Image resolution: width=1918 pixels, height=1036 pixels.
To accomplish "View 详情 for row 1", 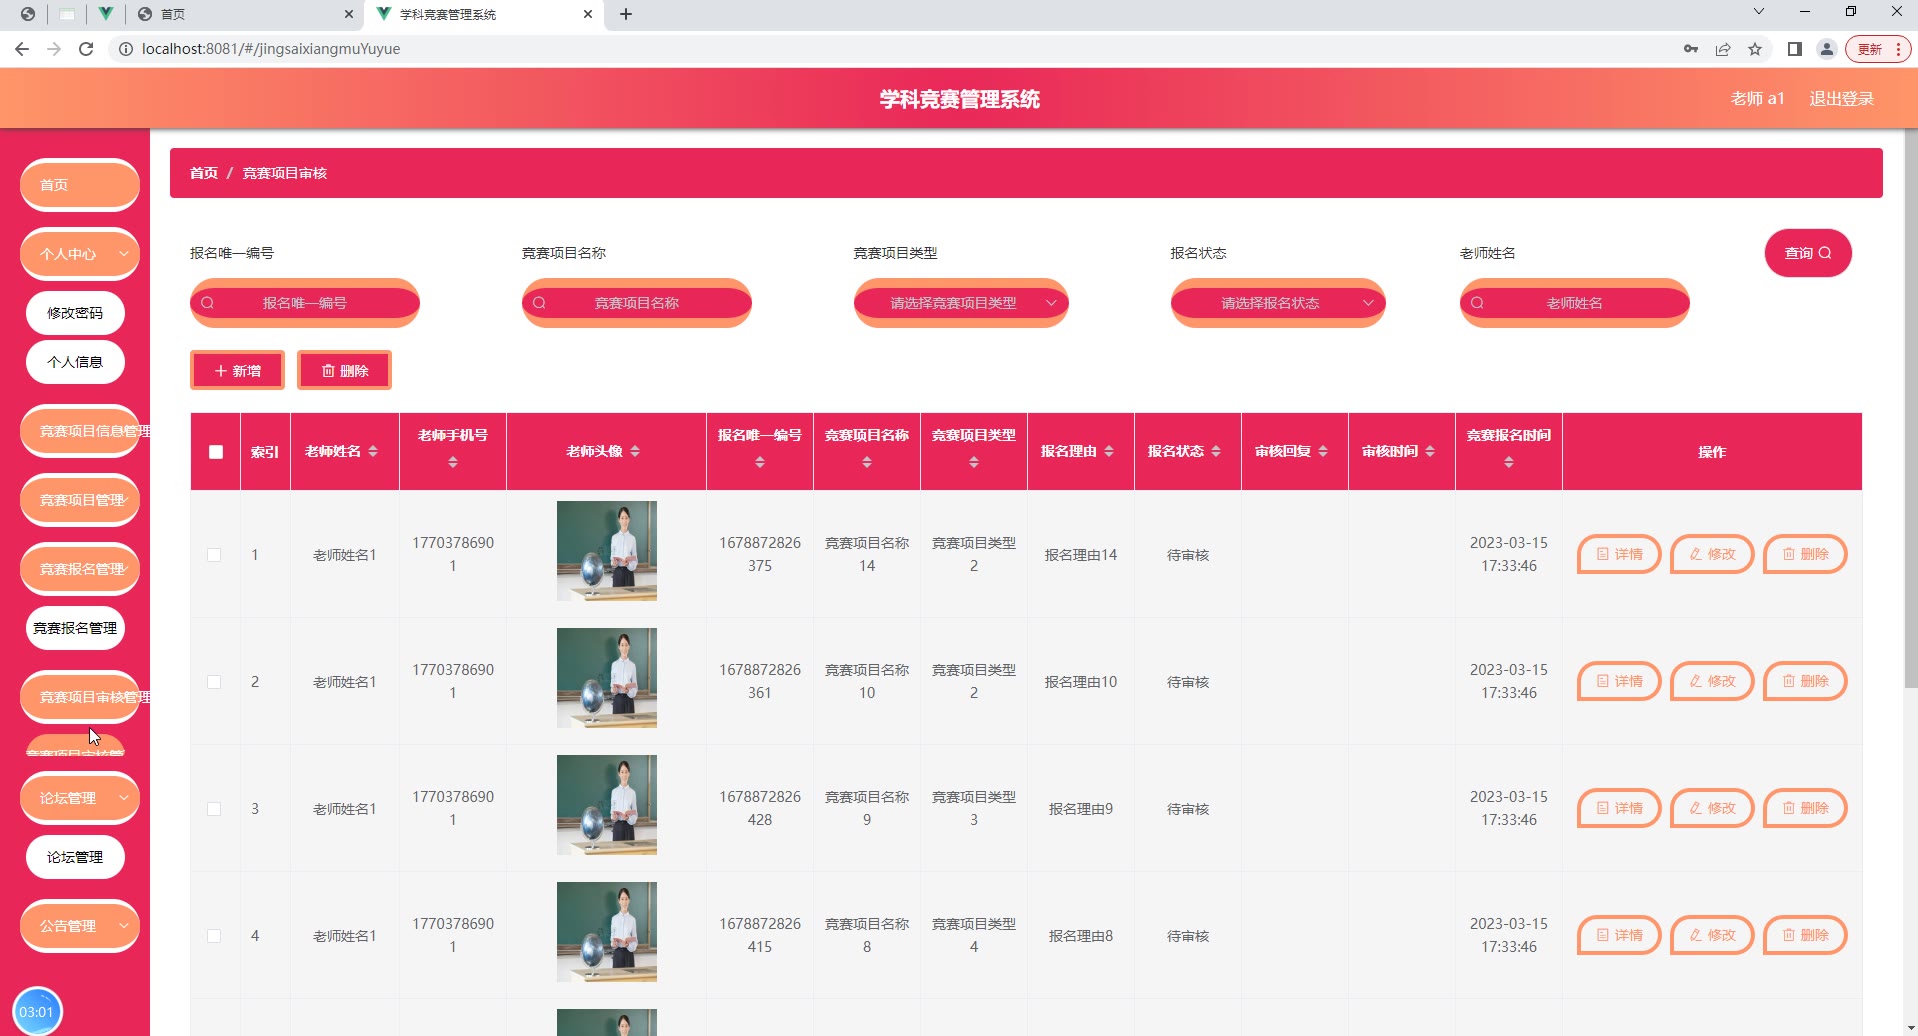I will (1619, 554).
